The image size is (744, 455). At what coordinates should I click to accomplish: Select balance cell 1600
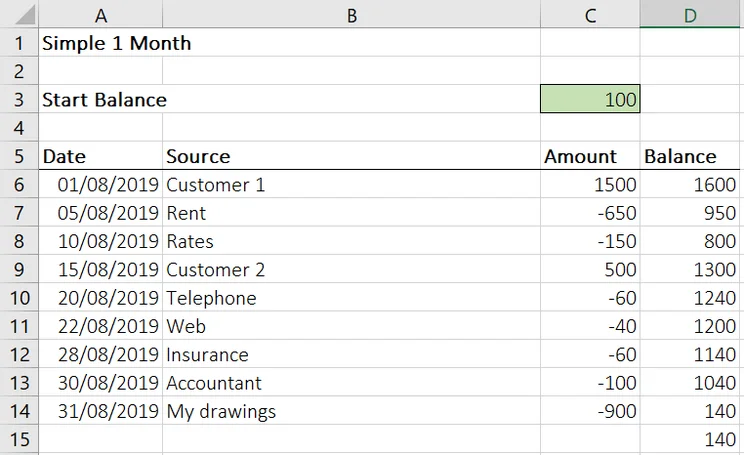click(x=690, y=184)
